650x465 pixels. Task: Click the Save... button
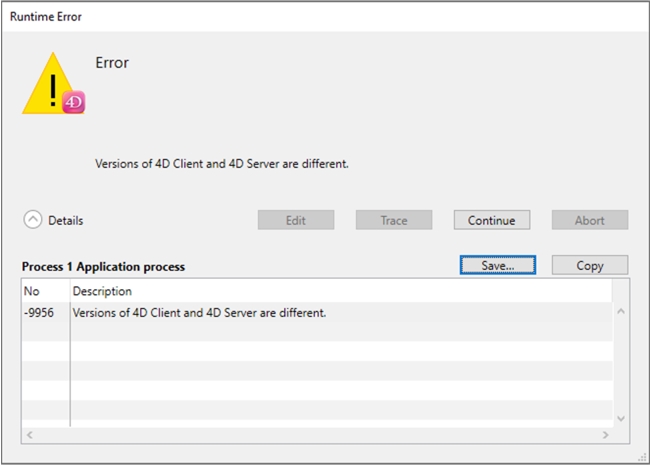click(x=498, y=265)
